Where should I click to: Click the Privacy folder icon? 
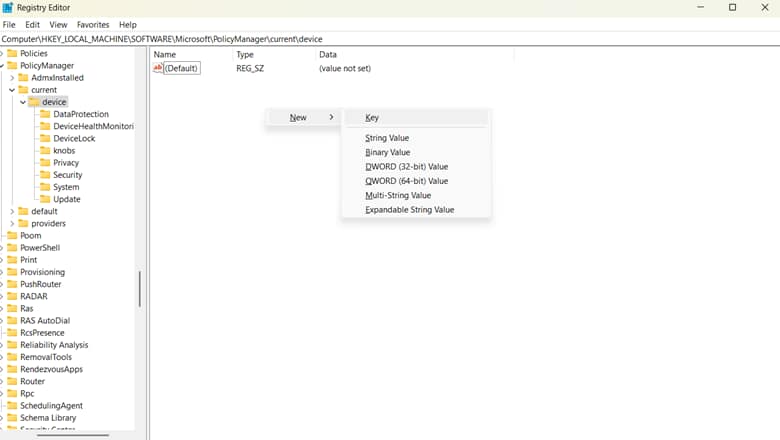[45, 163]
